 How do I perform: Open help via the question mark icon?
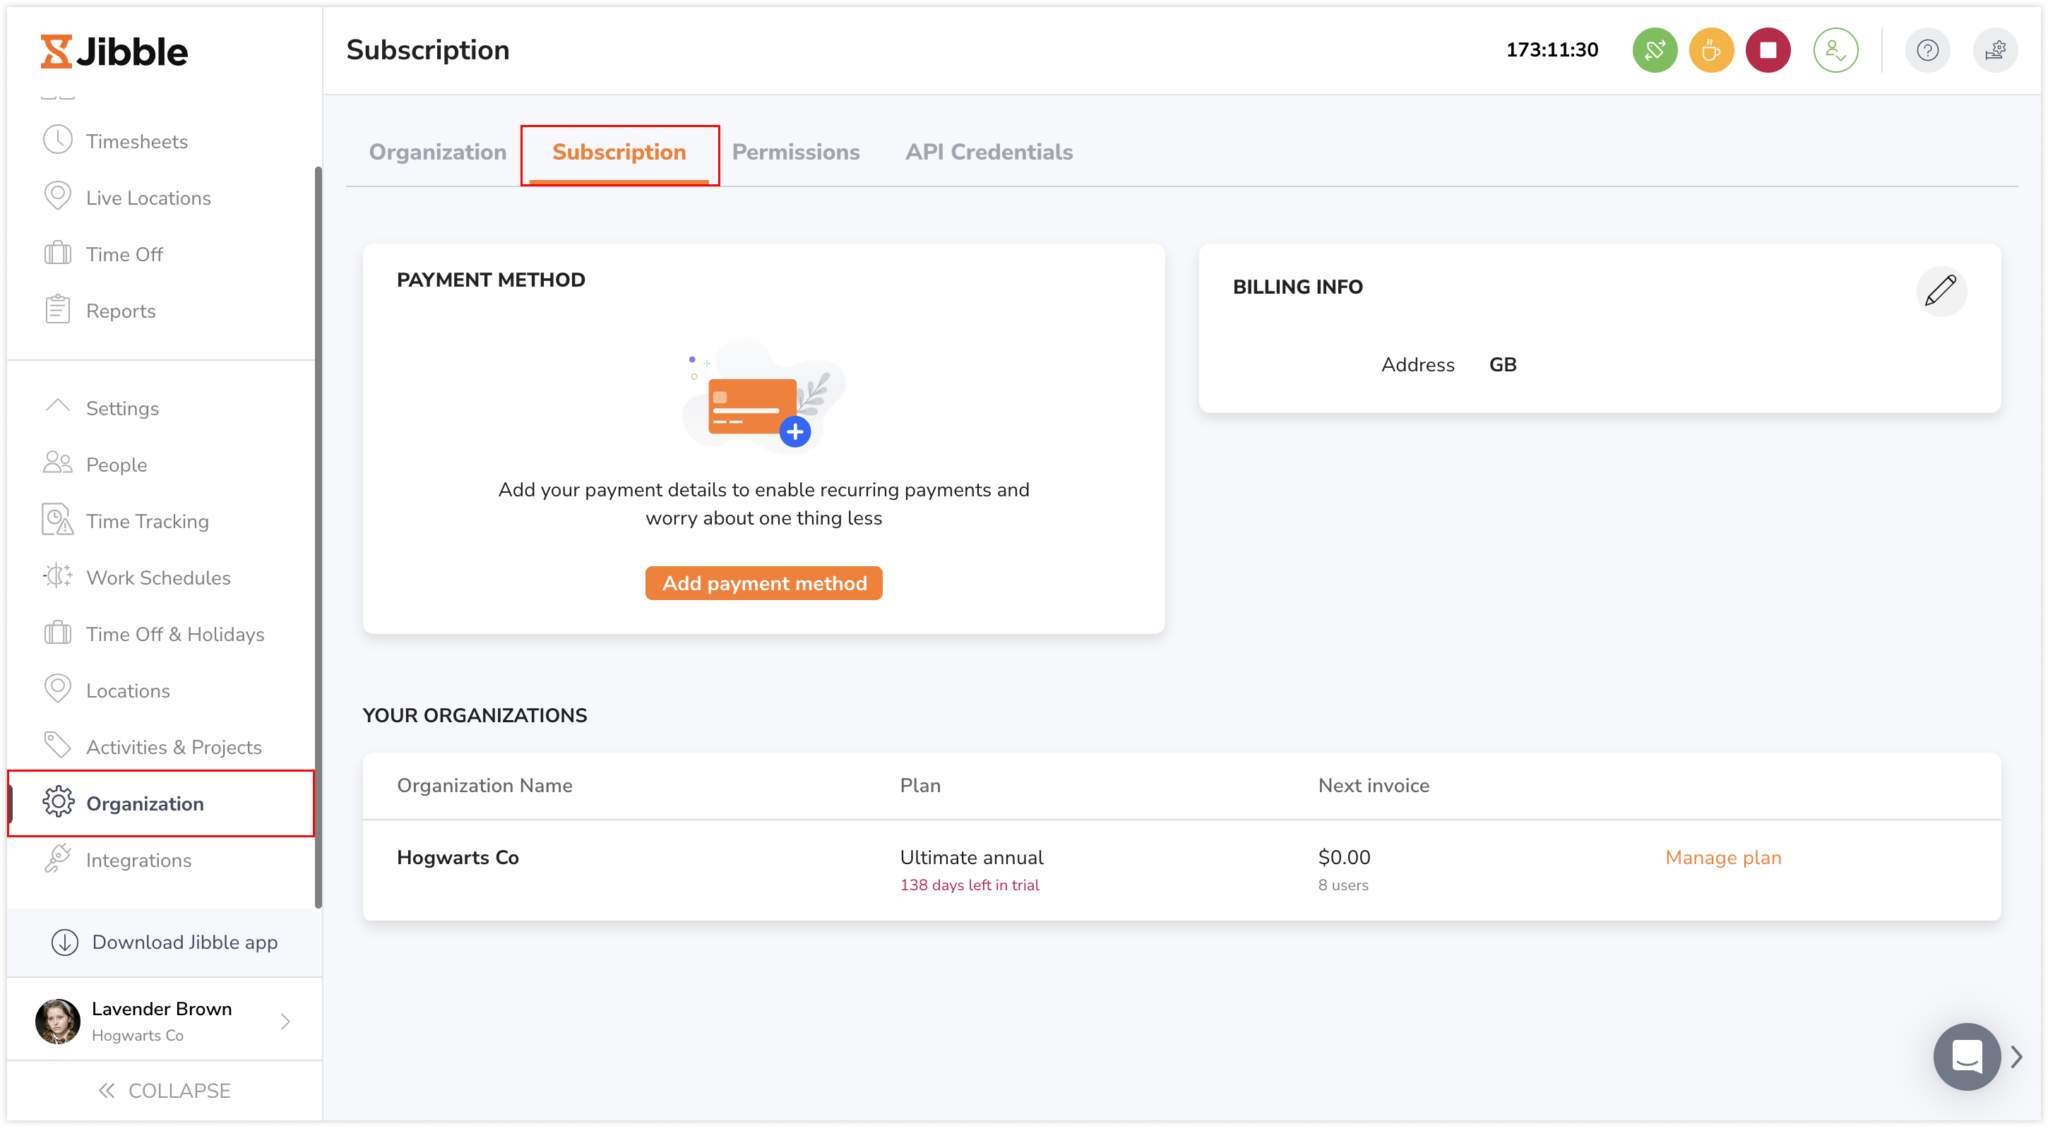pyautogui.click(x=1928, y=49)
